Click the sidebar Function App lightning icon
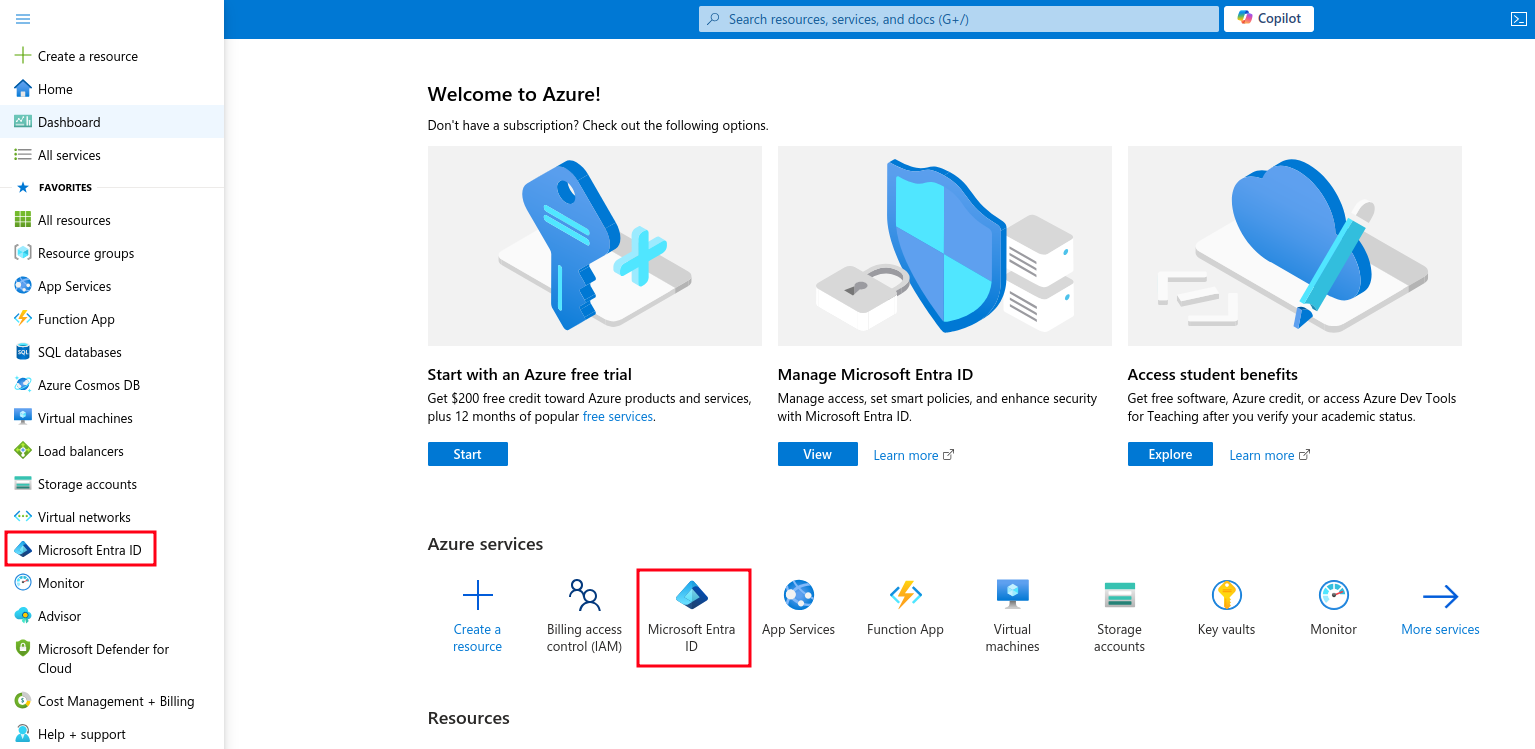 point(23,319)
